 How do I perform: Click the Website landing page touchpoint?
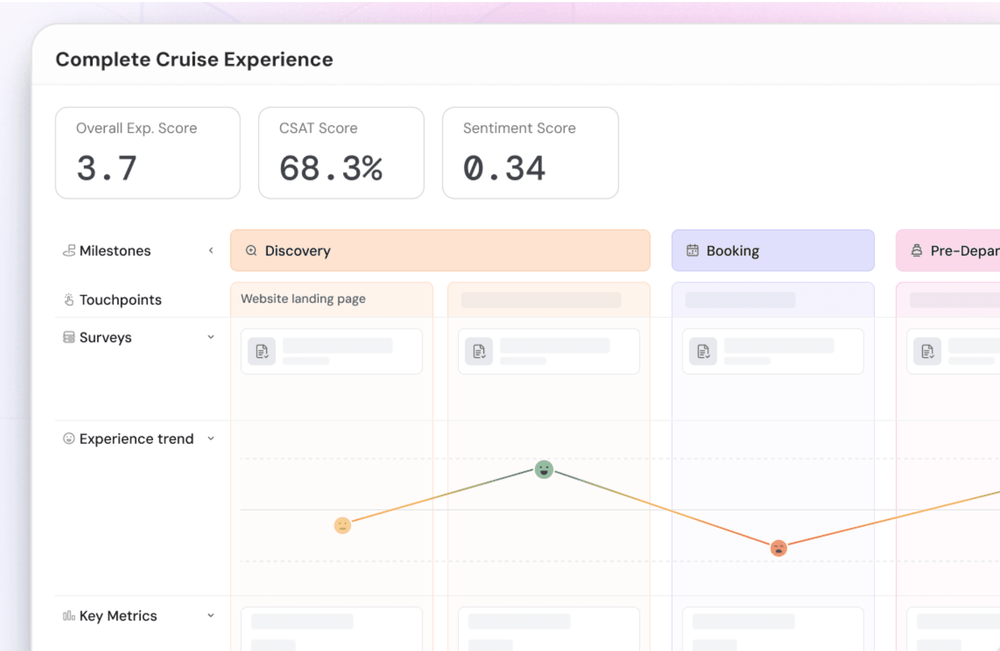pos(304,299)
